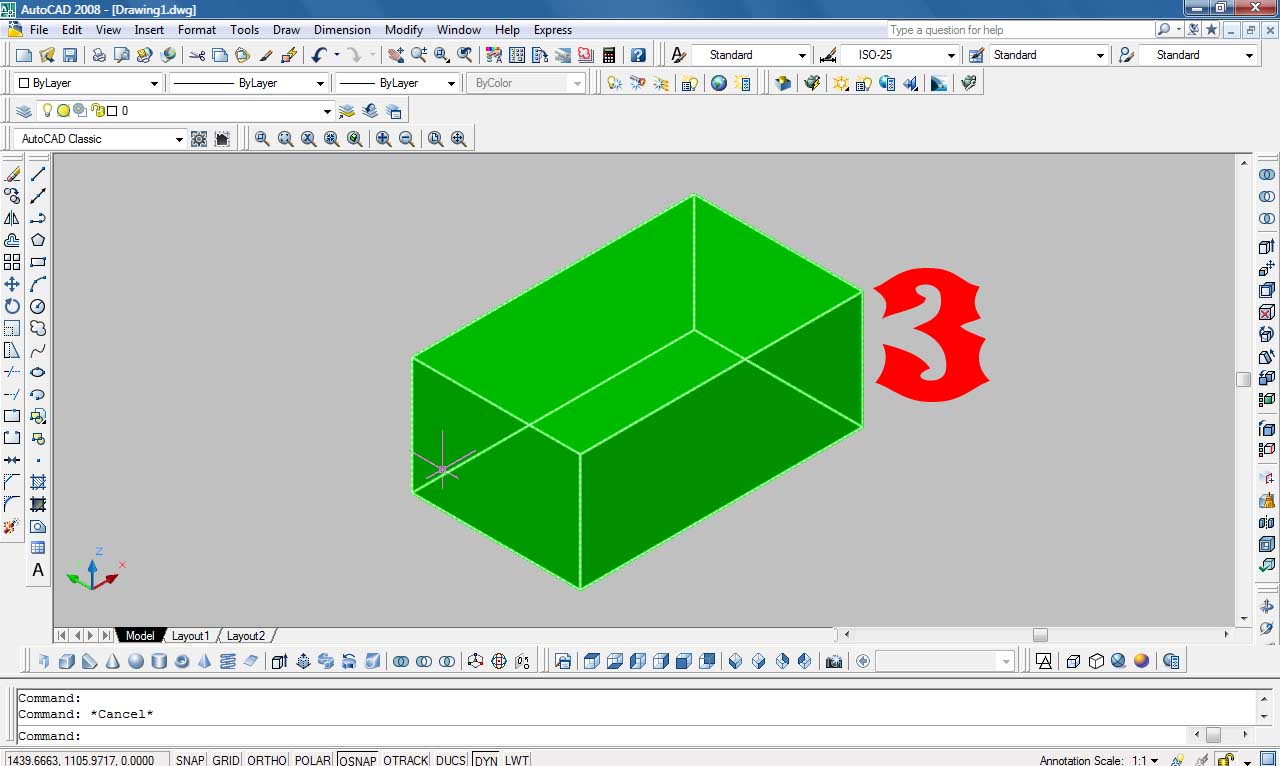This screenshot has width=1280, height=766.
Task: Select the Polygon draw tool
Action: [x=38, y=240]
